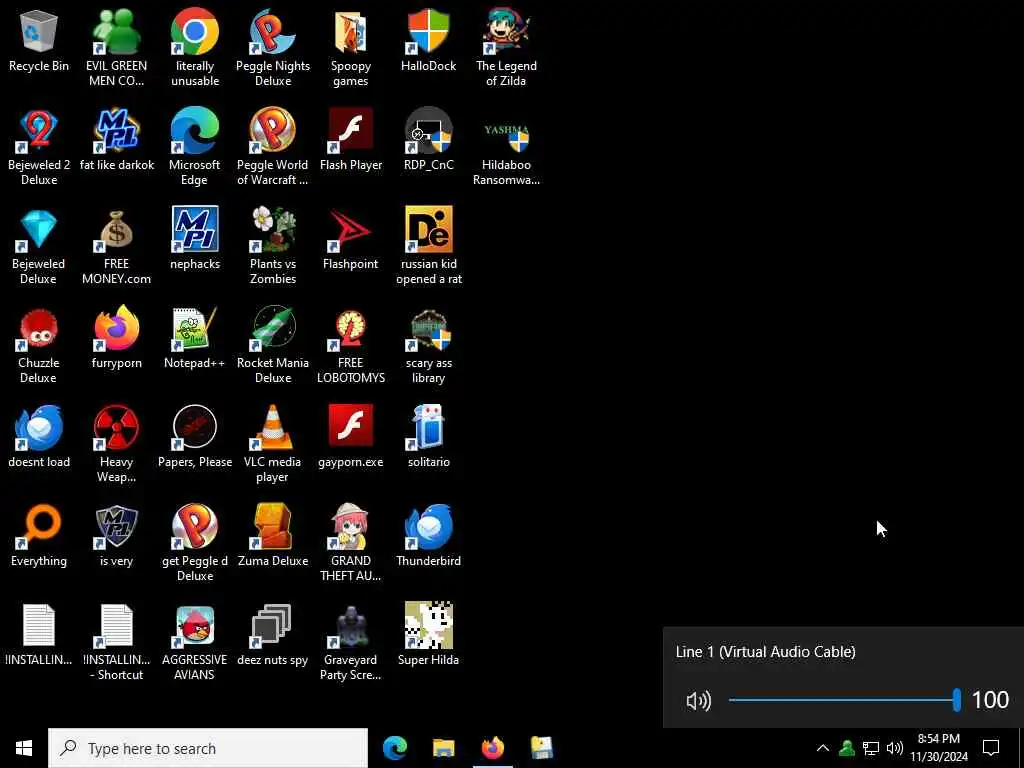Select the nephacks shortcut

coord(195,239)
